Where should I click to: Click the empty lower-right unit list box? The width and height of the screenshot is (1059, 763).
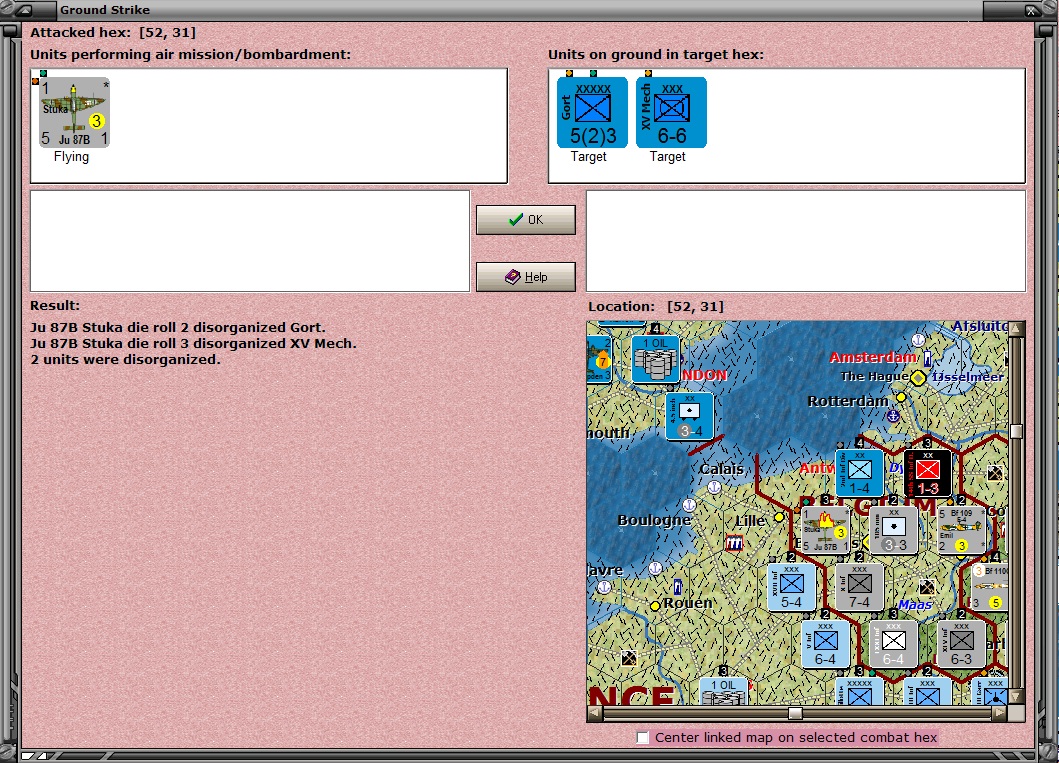[x=806, y=241]
